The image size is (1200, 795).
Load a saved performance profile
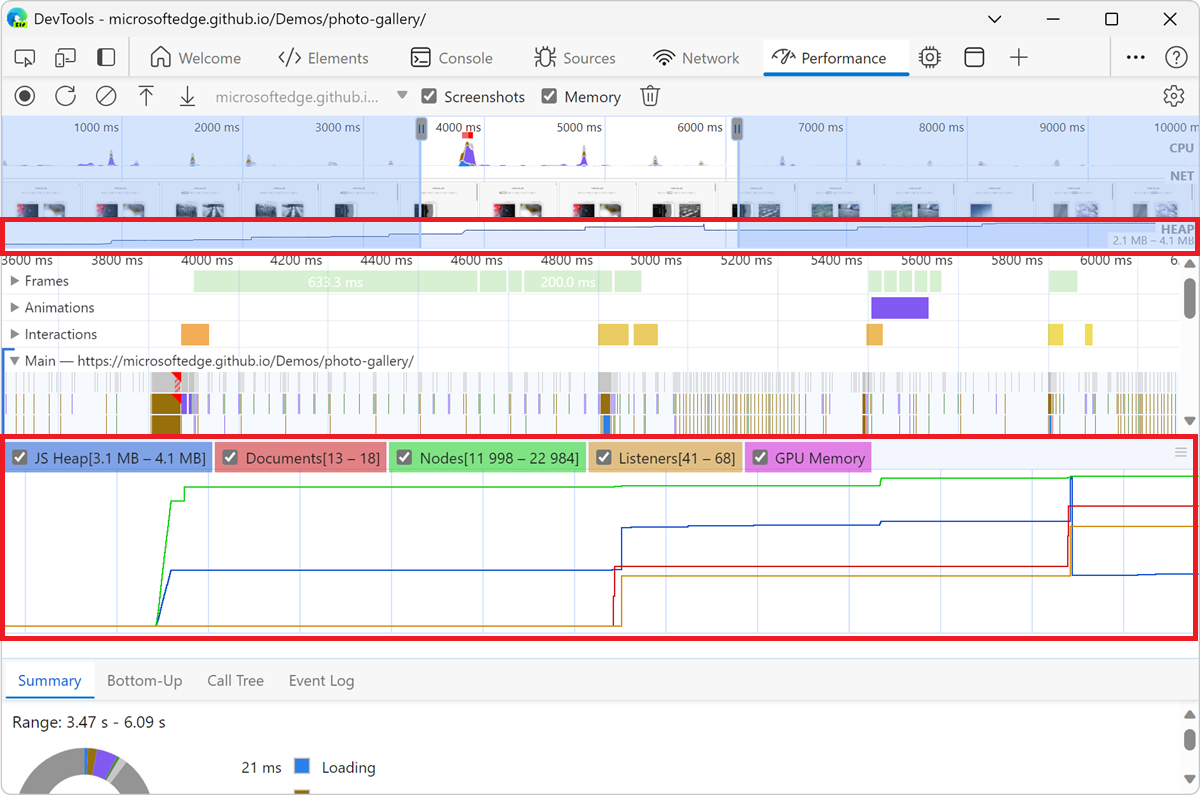point(146,96)
